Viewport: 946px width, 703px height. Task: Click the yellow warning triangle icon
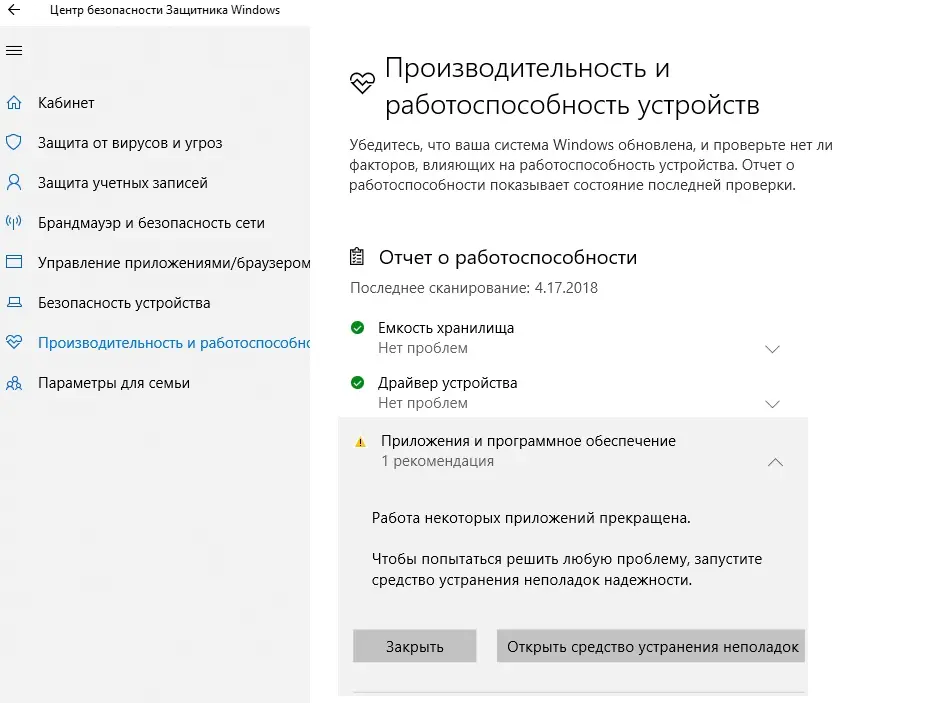tap(359, 442)
